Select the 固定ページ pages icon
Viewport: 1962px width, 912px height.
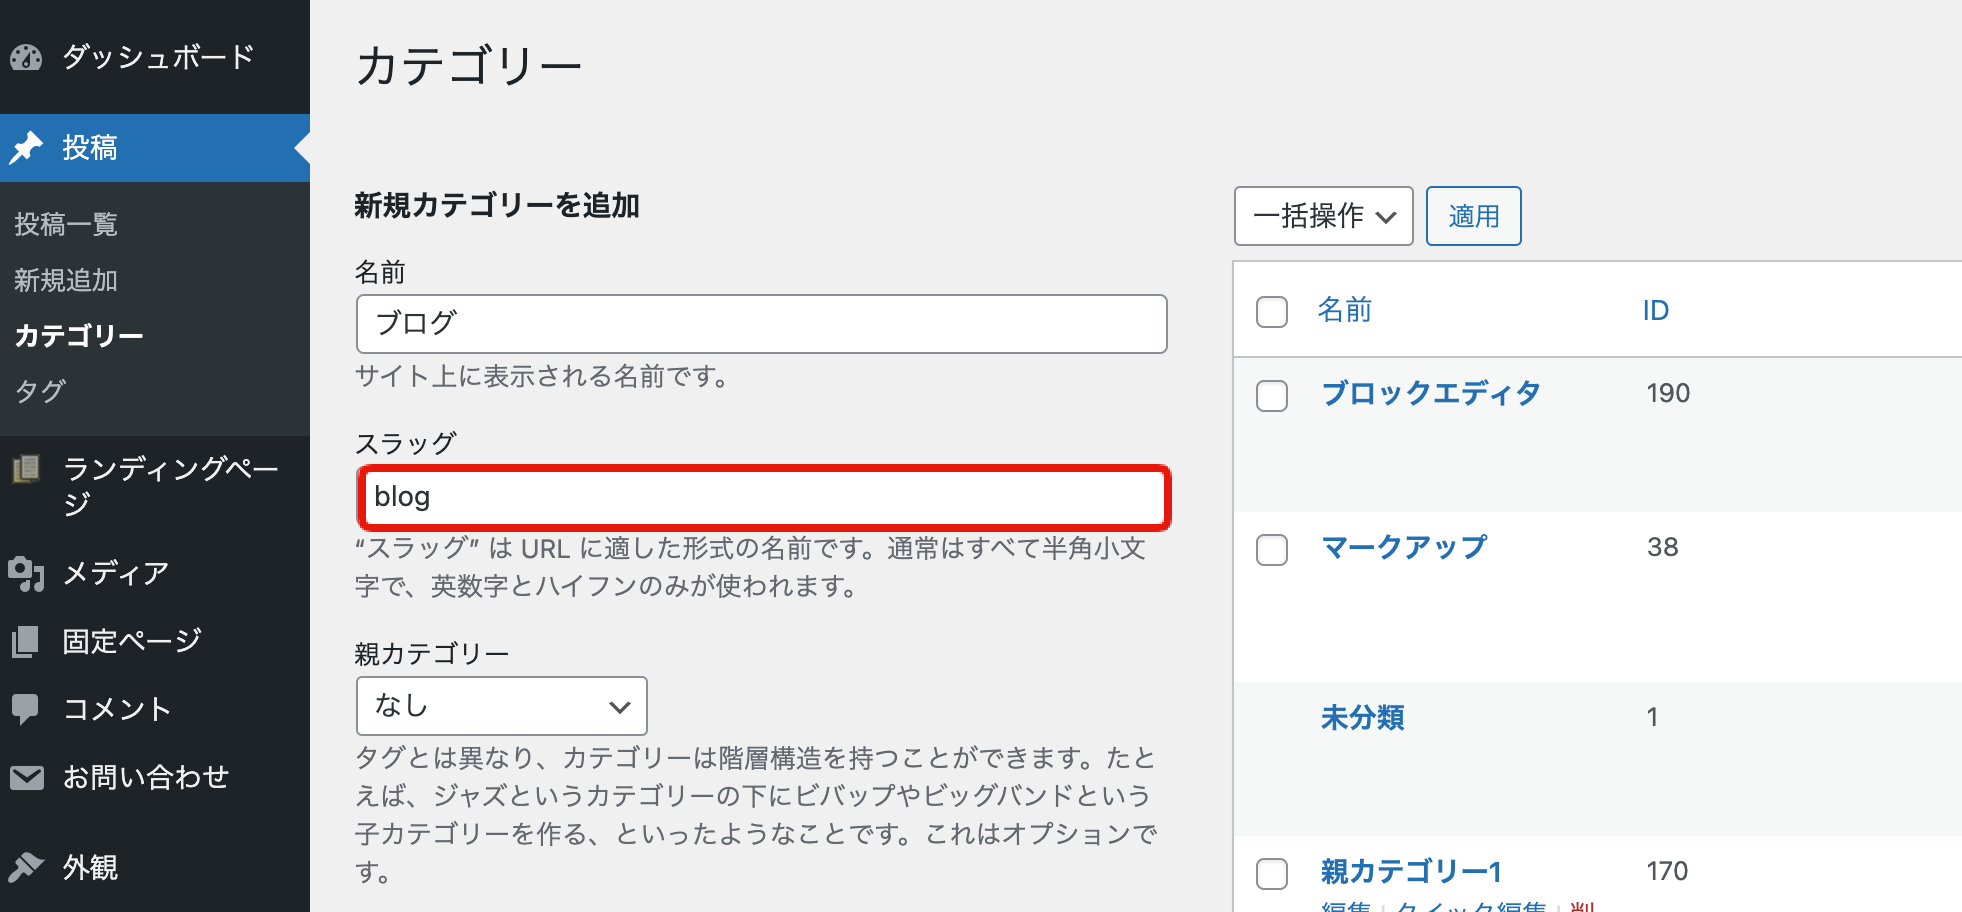[x=27, y=640]
